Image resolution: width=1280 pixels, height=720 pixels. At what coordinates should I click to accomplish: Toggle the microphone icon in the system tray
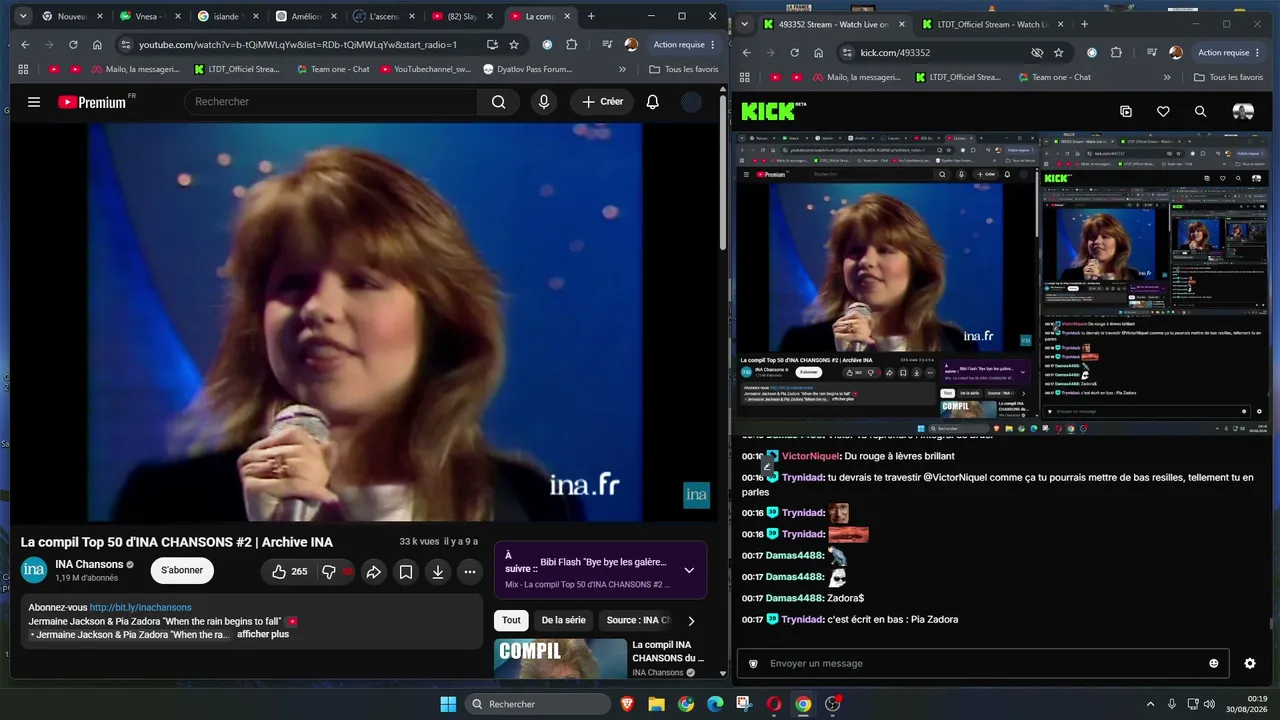pyautogui.click(x=1171, y=704)
